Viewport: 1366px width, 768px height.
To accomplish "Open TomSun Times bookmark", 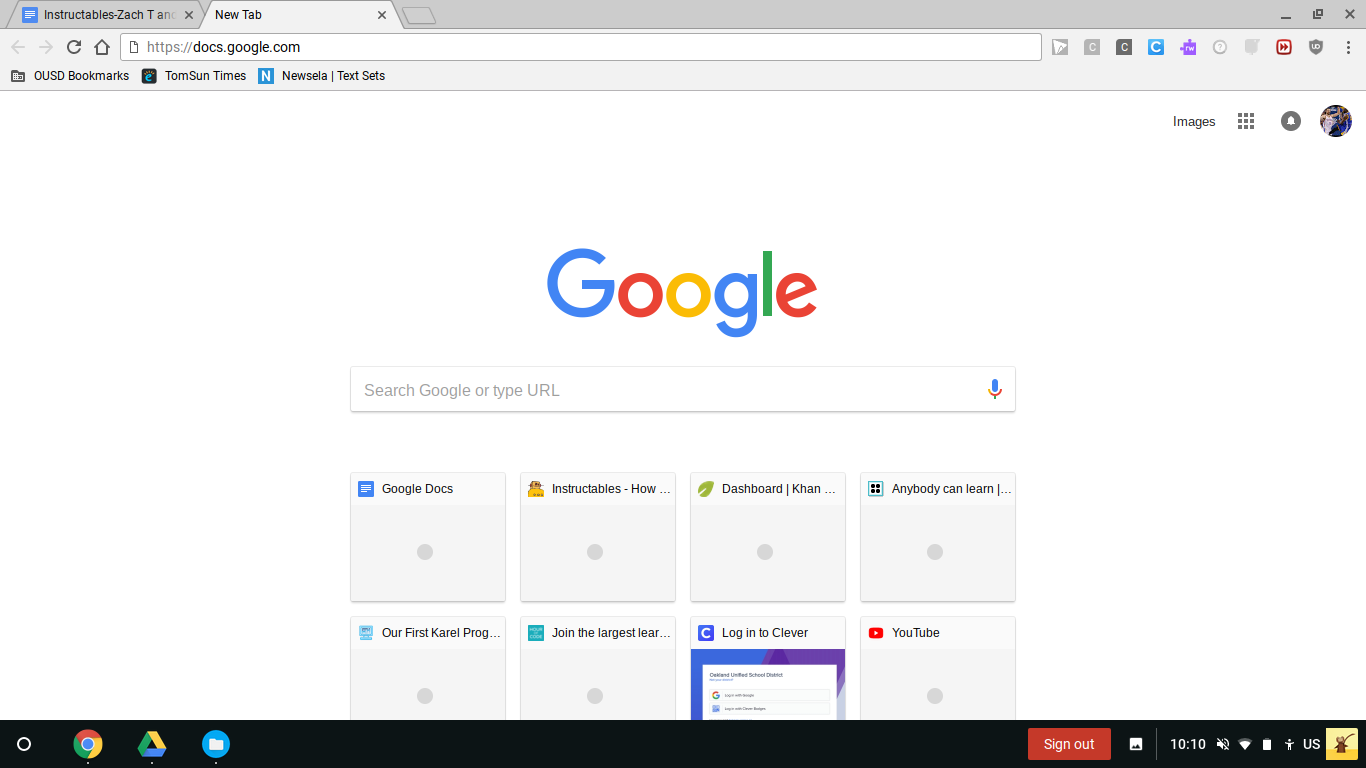I will 194,76.
